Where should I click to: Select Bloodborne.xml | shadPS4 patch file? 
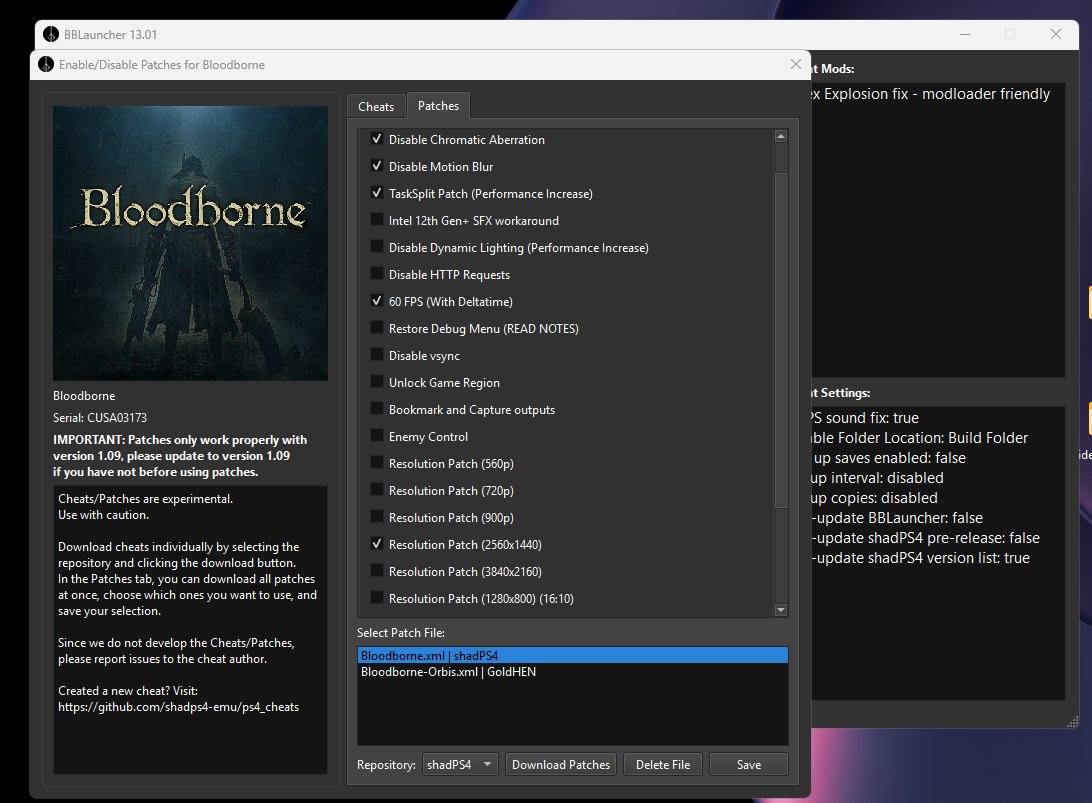coord(572,655)
